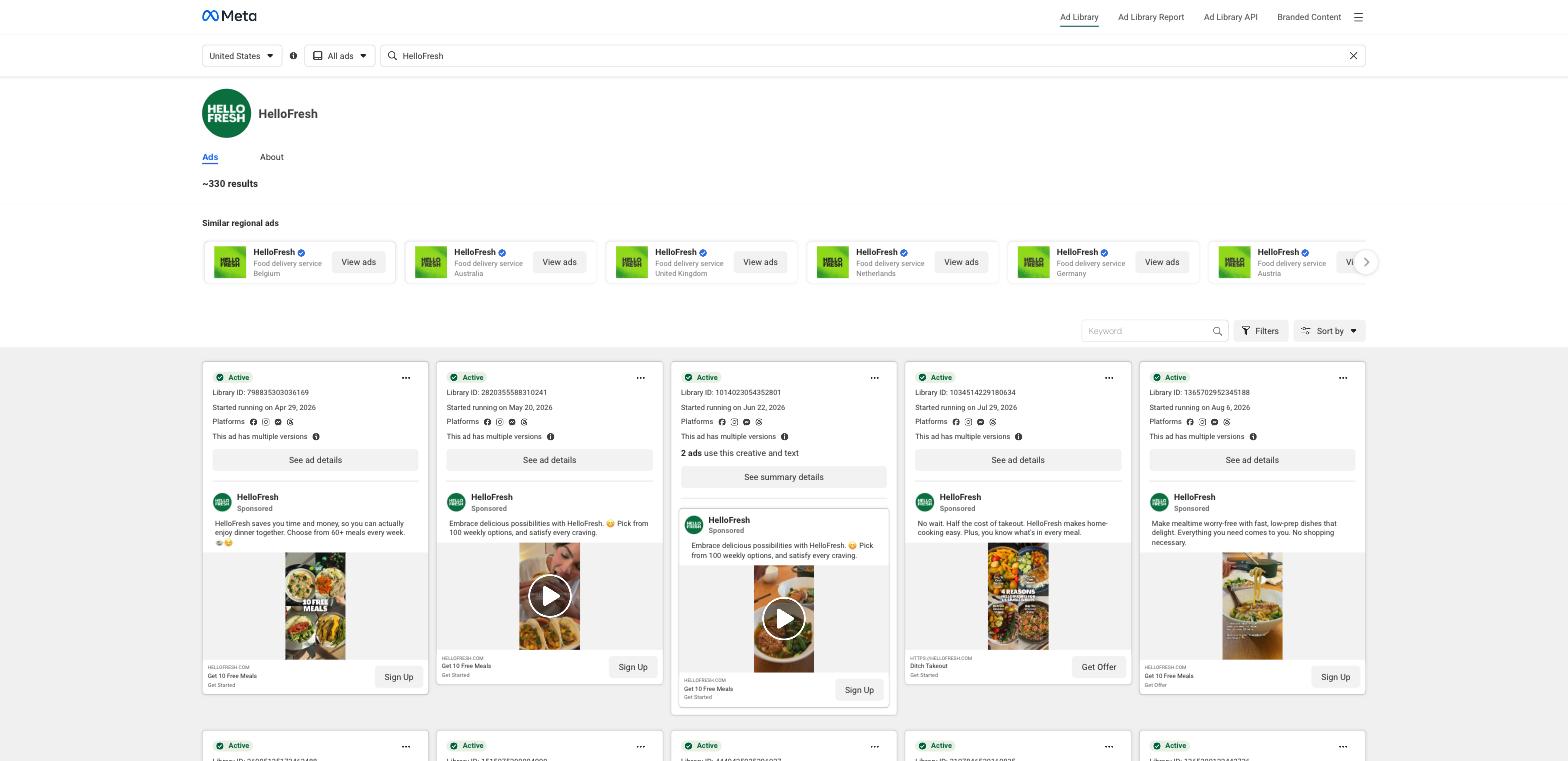This screenshot has width=1568, height=761.
Task: Open the Ad Library Report tab
Action: [1151, 17]
